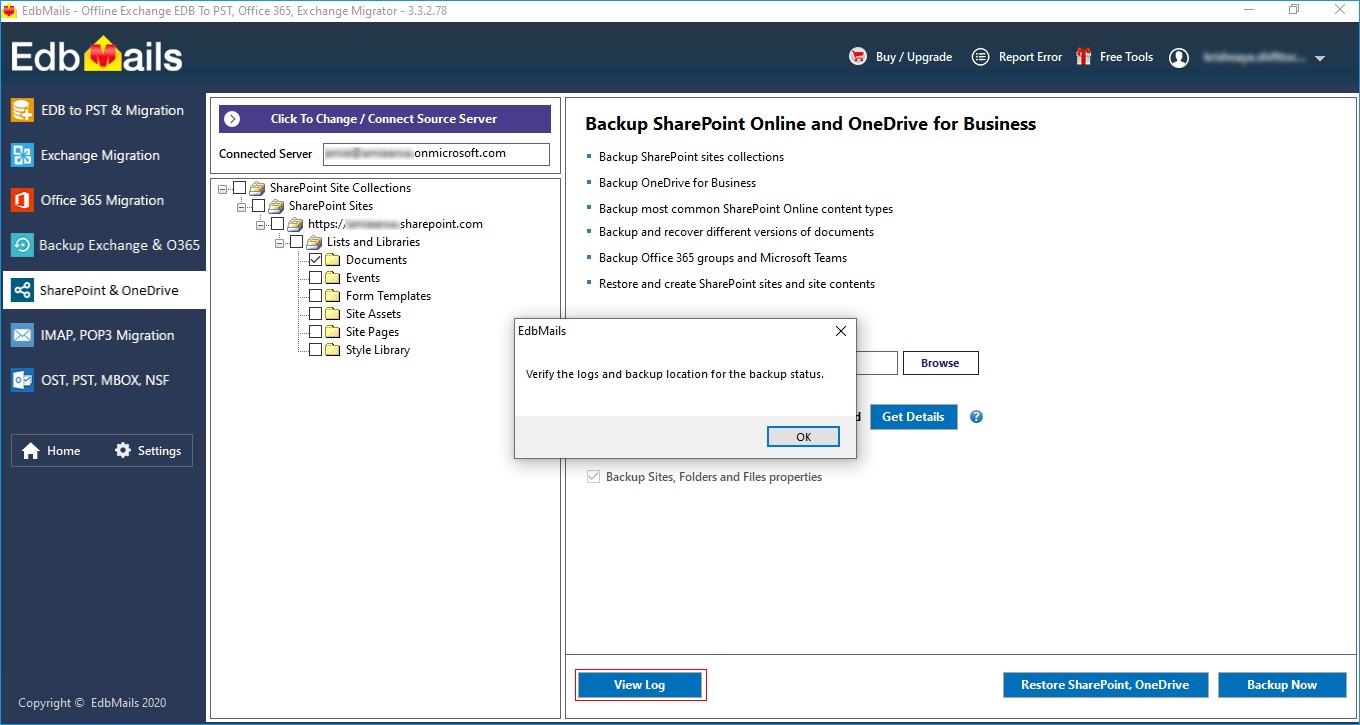Check the Site Pages checkbox
1360x725 pixels.
(315, 332)
